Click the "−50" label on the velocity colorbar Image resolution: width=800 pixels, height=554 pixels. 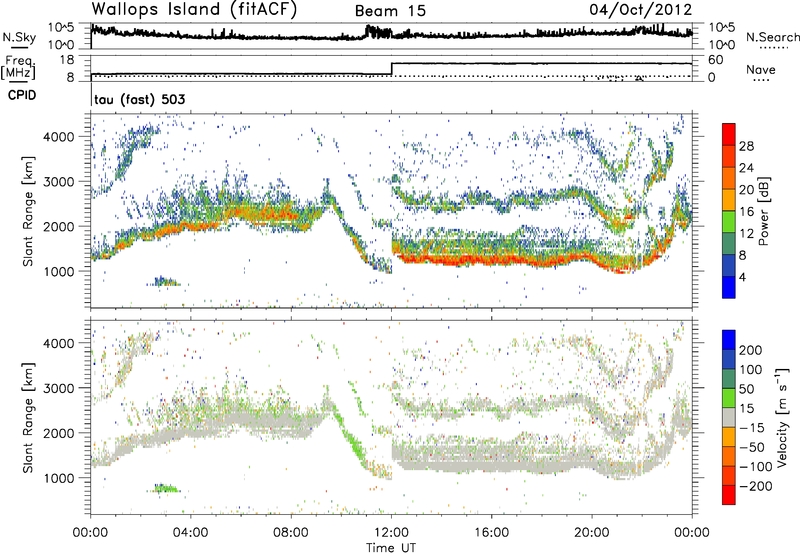752,447
